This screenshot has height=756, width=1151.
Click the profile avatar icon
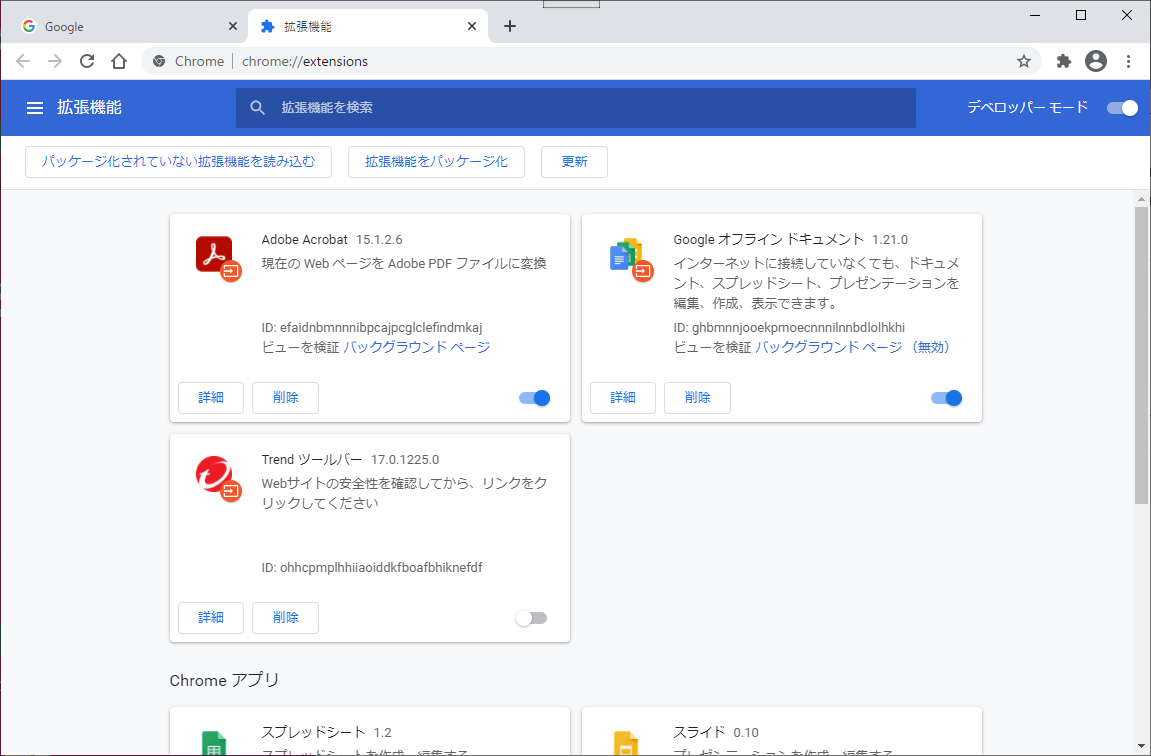(1095, 61)
